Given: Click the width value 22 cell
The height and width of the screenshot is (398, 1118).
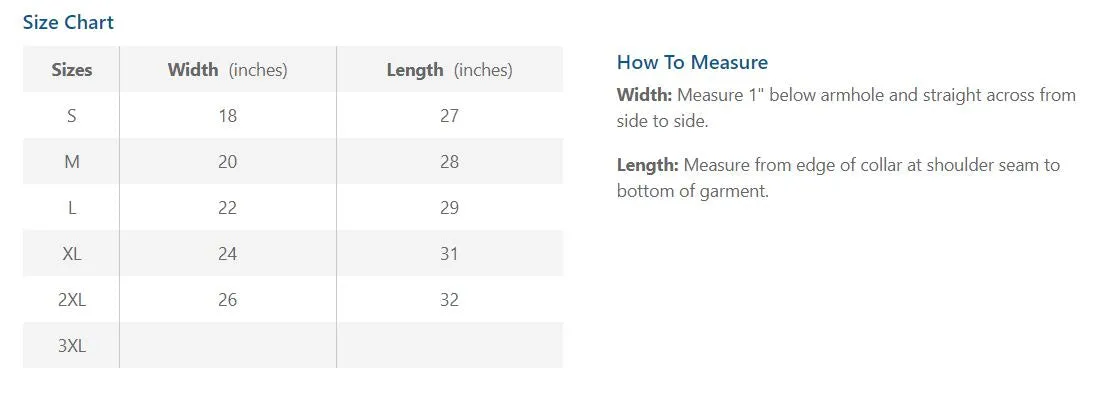Looking at the screenshot, I should coord(227,208).
